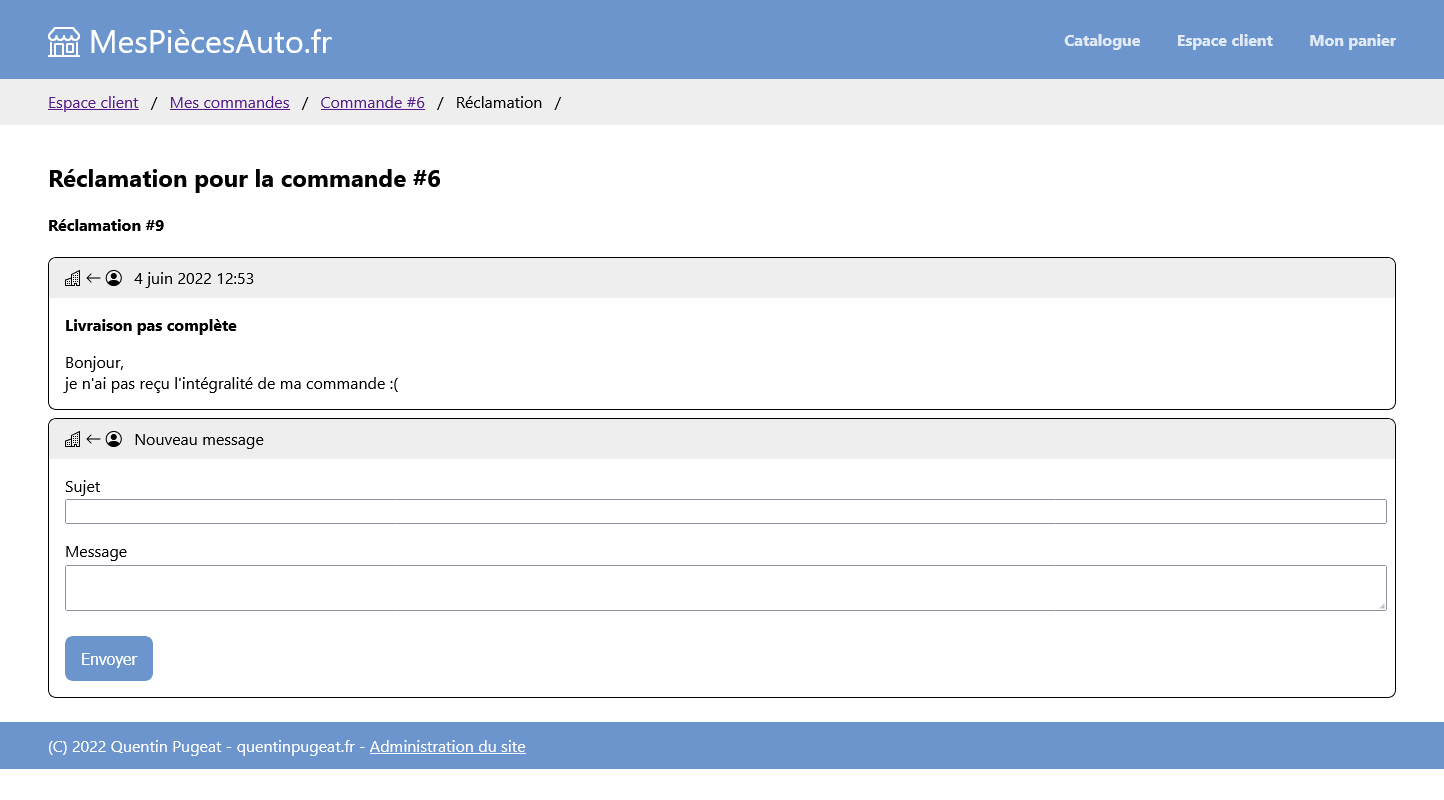
Task: Click the message body line starting je n'ai pas reçu
Action: click(x=232, y=384)
